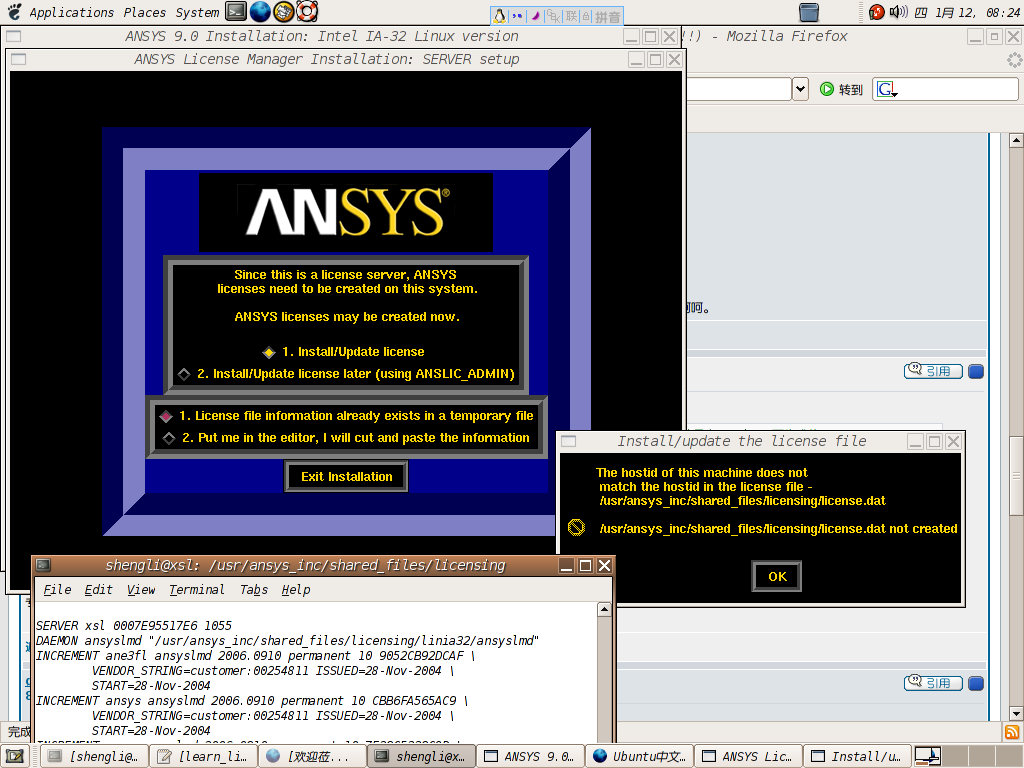The image size is (1024, 768).
Task: Click the blue window applet in top panel
Action: click(808, 12)
